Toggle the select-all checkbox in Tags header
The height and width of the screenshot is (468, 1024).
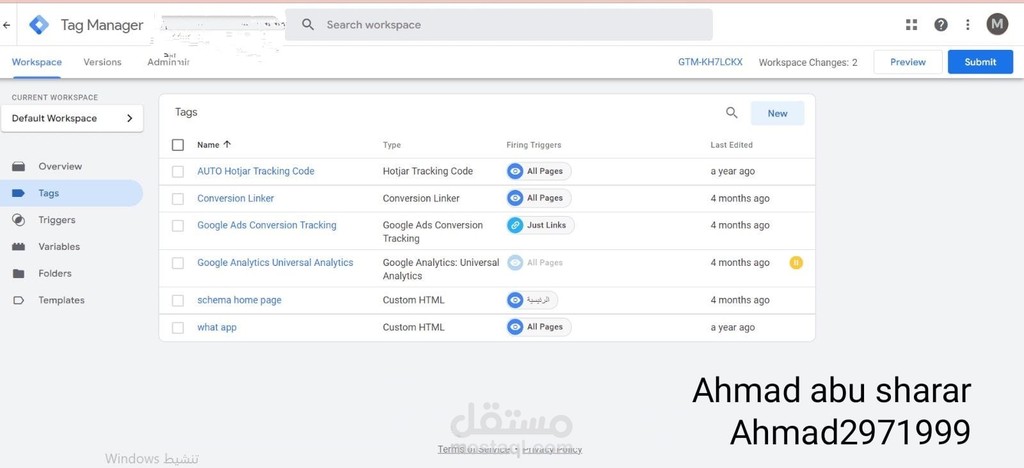(x=178, y=145)
